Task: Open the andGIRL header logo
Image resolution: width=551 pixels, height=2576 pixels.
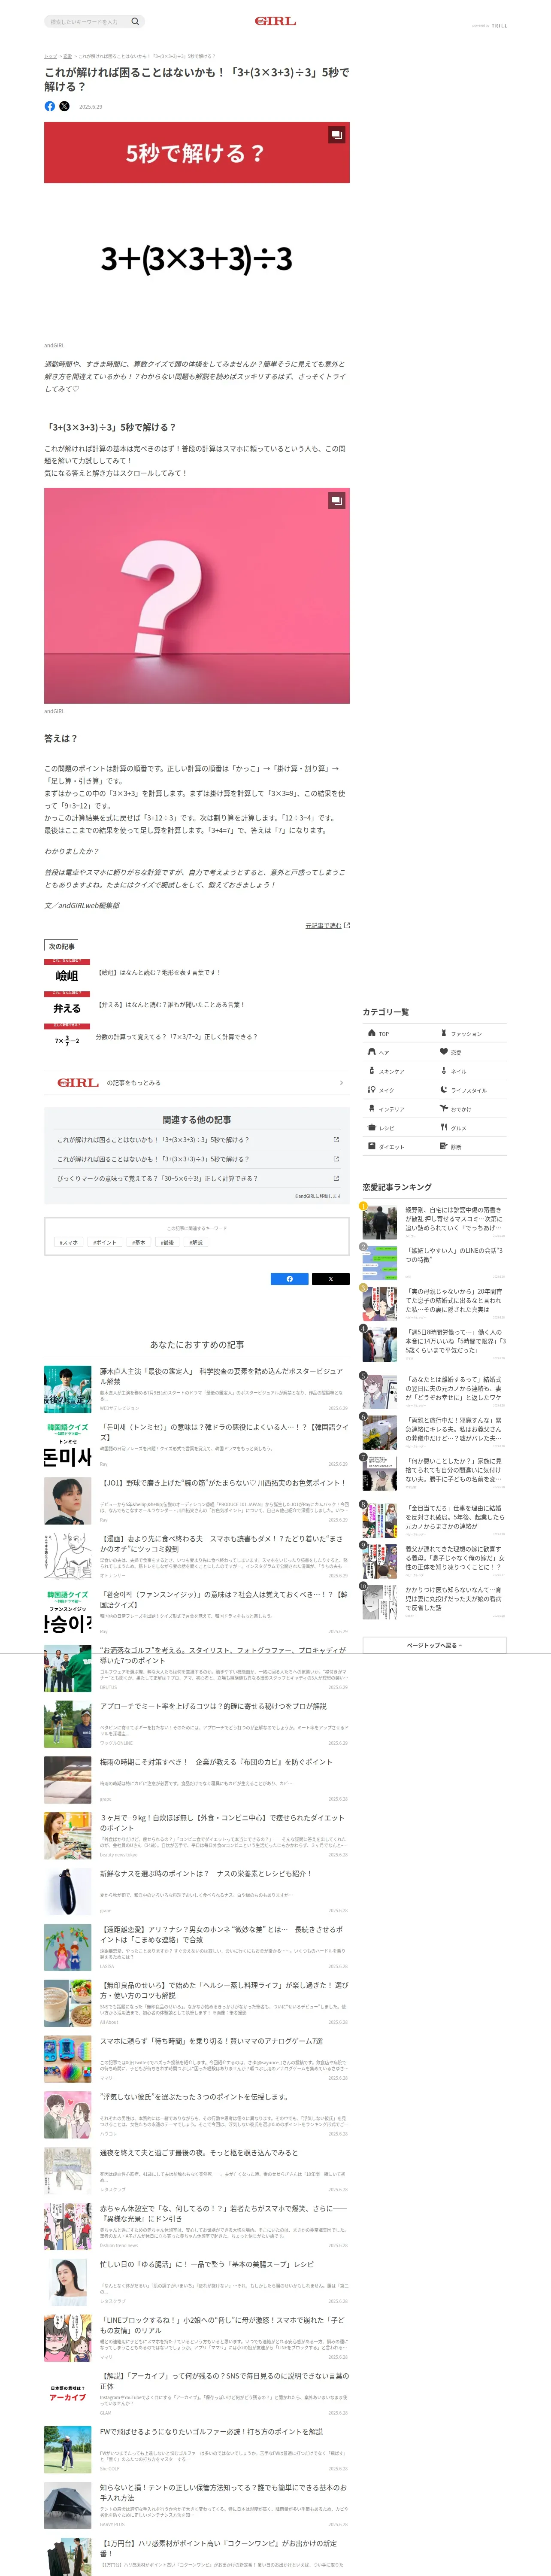Action: point(275,21)
